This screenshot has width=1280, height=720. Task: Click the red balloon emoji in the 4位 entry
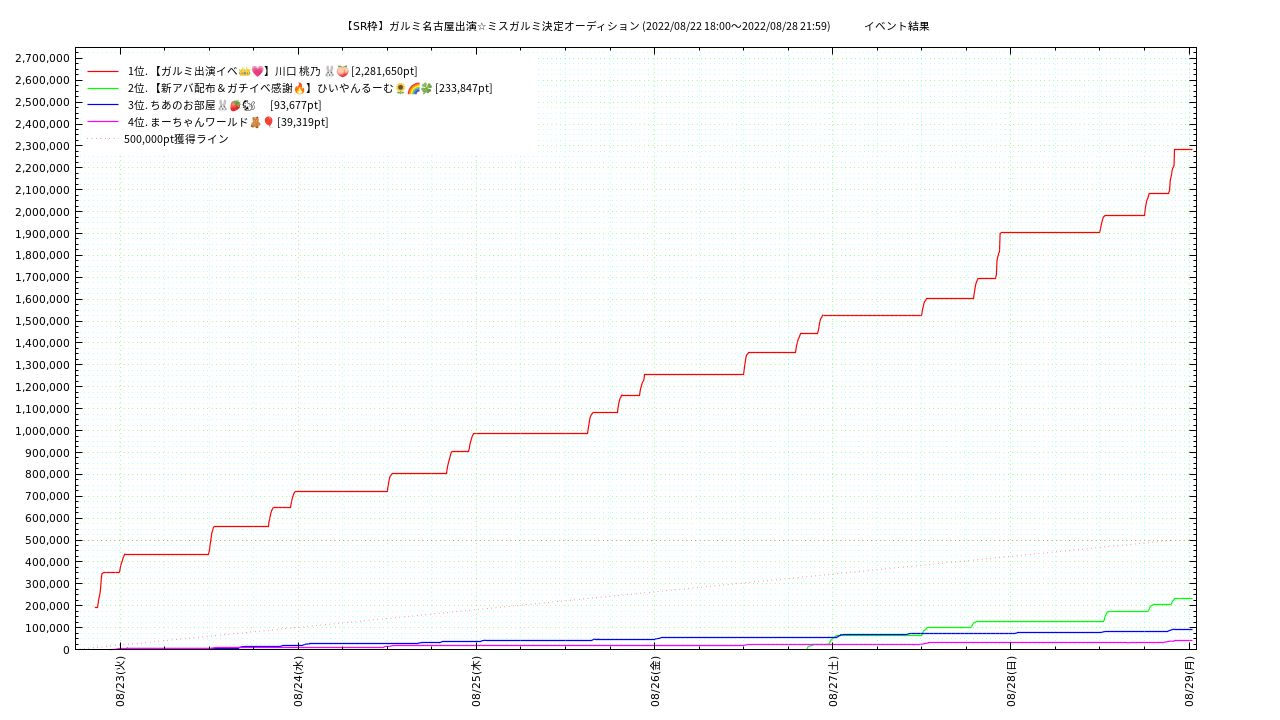[x=268, y=122]
